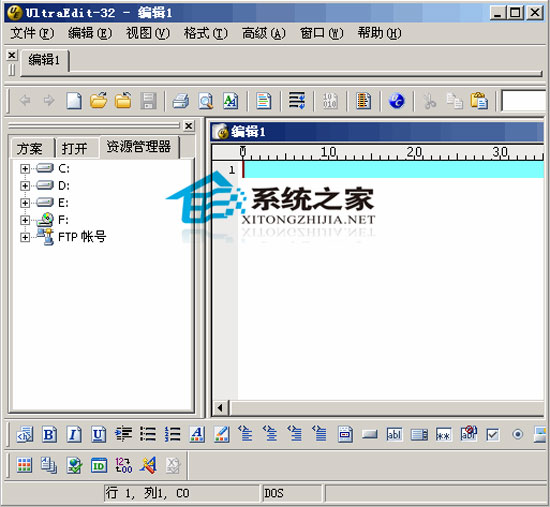This screenshot has height=507, width=550.
Task: Click the HTML font color A icon
Action: [x=197, y=435]
